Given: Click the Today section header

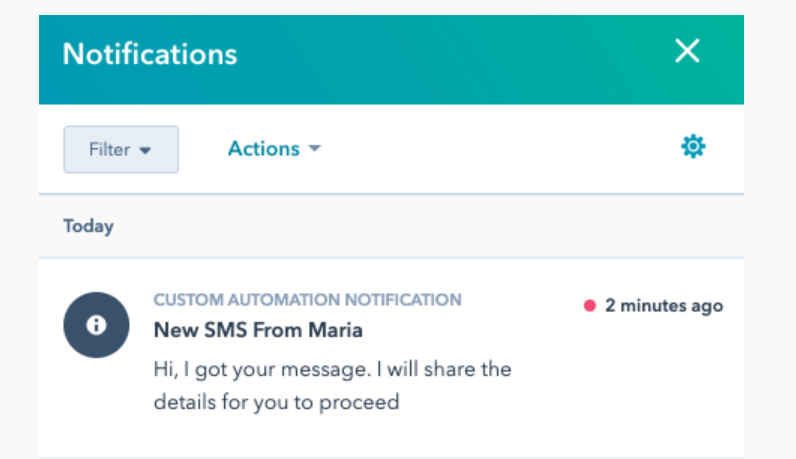Looking at the screenshot, I should [88, 226].
